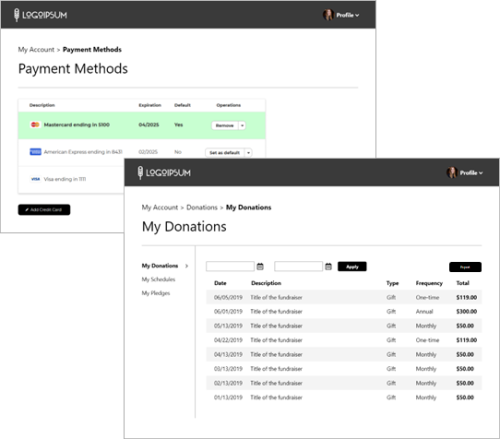This screenshot has height=439, width=500.
Task: Open profile avatar in My Donations window
Action: (452, 172)
